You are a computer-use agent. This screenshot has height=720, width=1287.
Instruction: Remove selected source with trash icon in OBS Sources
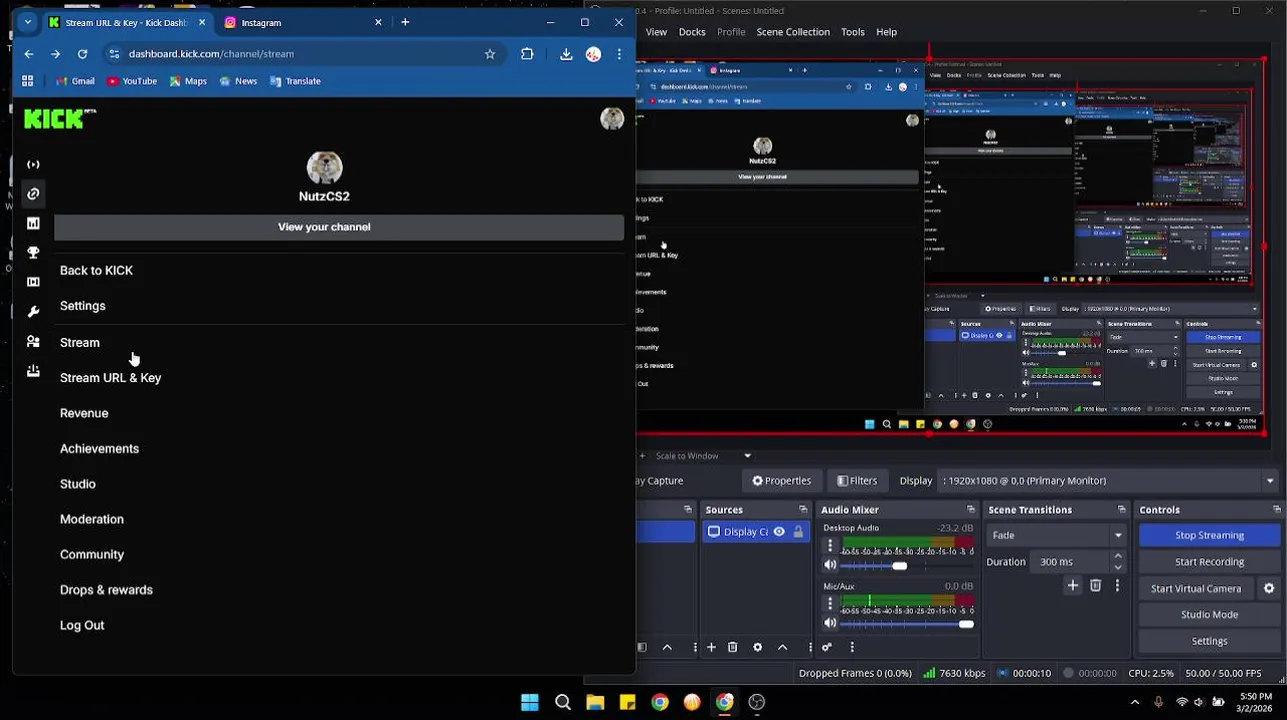732,647
